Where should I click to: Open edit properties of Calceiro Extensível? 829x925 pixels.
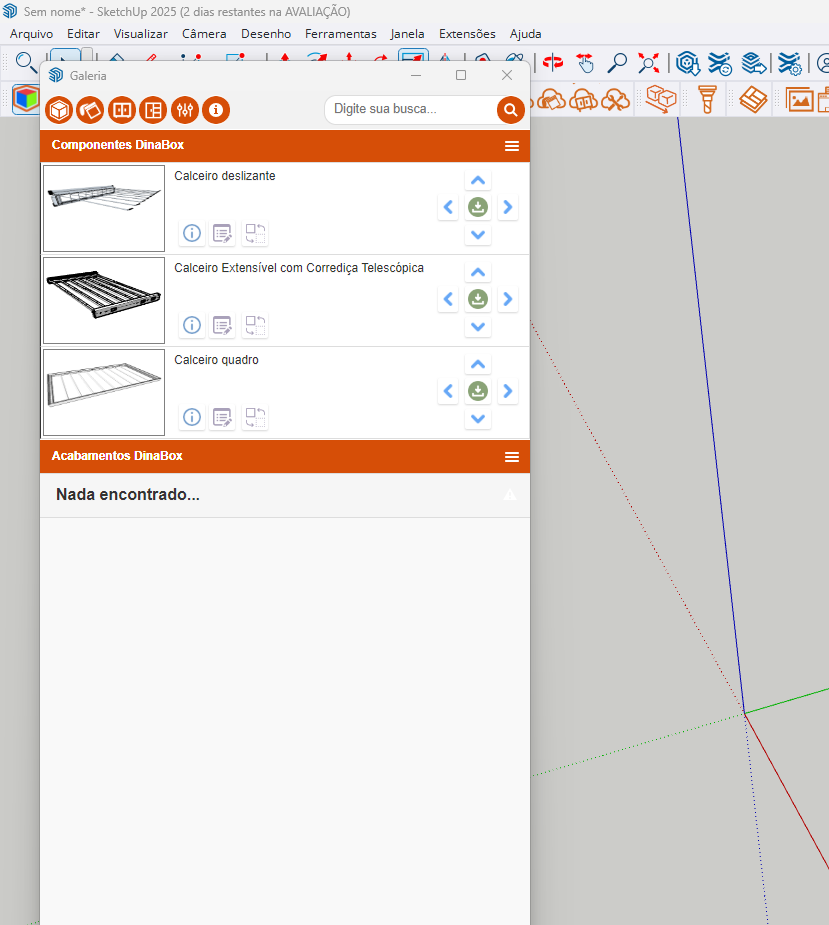click(x=223, y=325)
